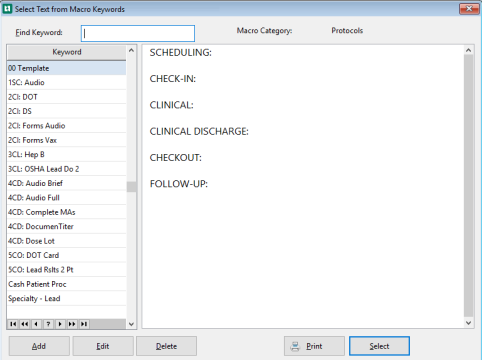Click the page-back double arrow icon
482x360 pixels.
pyautogui.click(x=25, y=324)
